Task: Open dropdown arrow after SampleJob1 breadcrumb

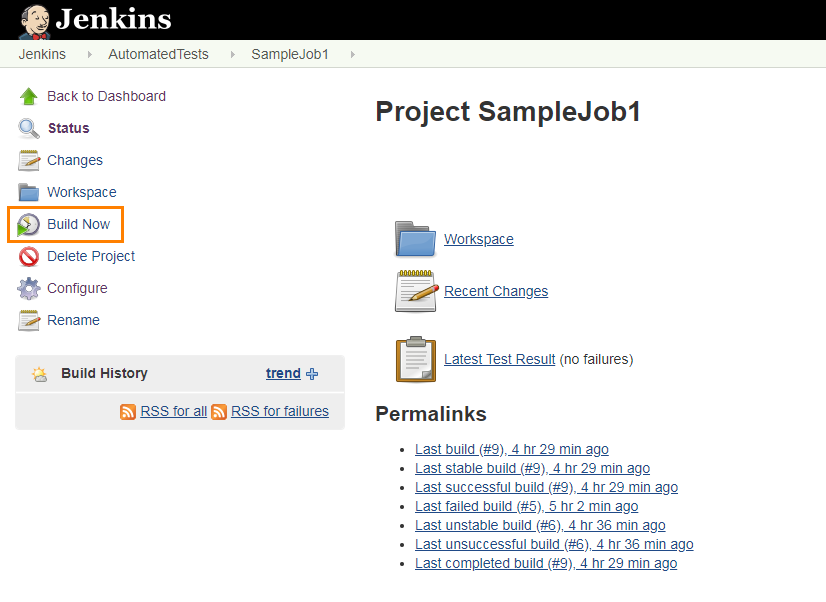Action: point(352,54)
